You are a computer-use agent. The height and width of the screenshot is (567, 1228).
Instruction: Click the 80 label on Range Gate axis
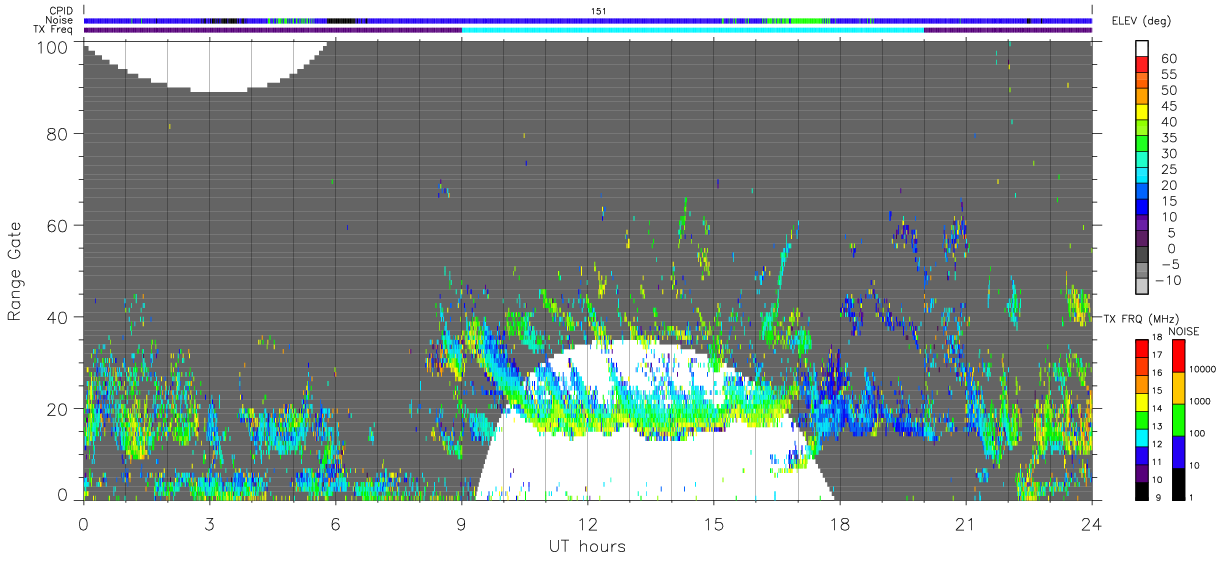[x=59, y=134]
